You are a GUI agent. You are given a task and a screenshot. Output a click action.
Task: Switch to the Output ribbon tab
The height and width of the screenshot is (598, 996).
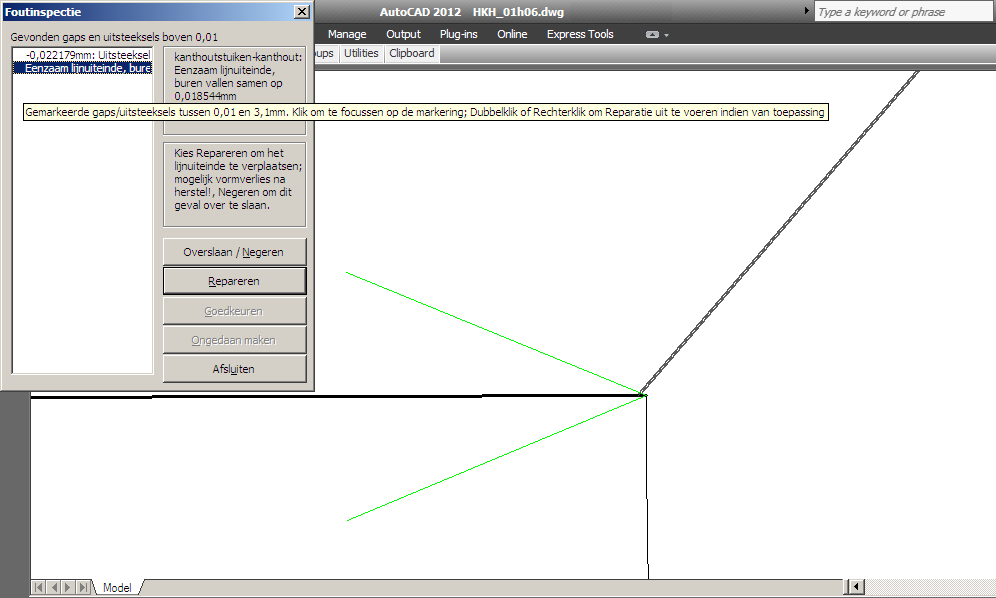(x=403, y=34)
